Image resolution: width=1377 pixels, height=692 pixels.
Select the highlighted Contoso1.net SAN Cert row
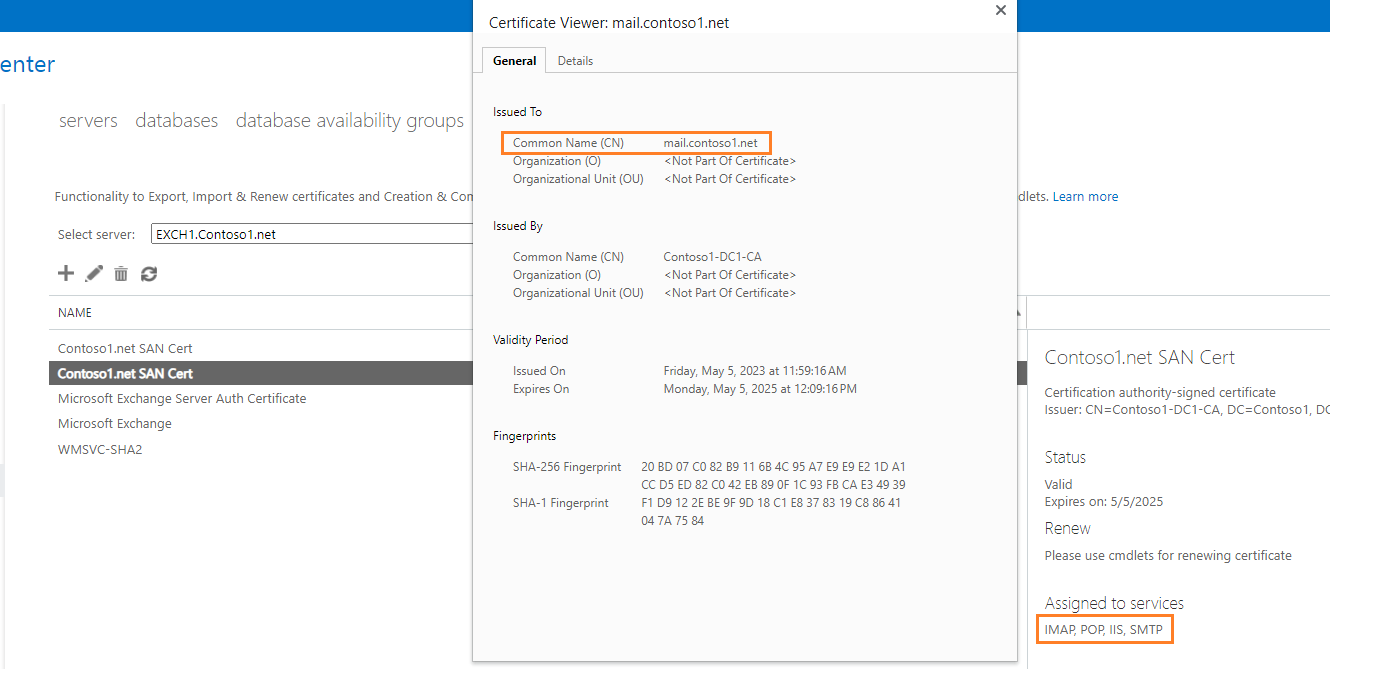tap(260, 373)
